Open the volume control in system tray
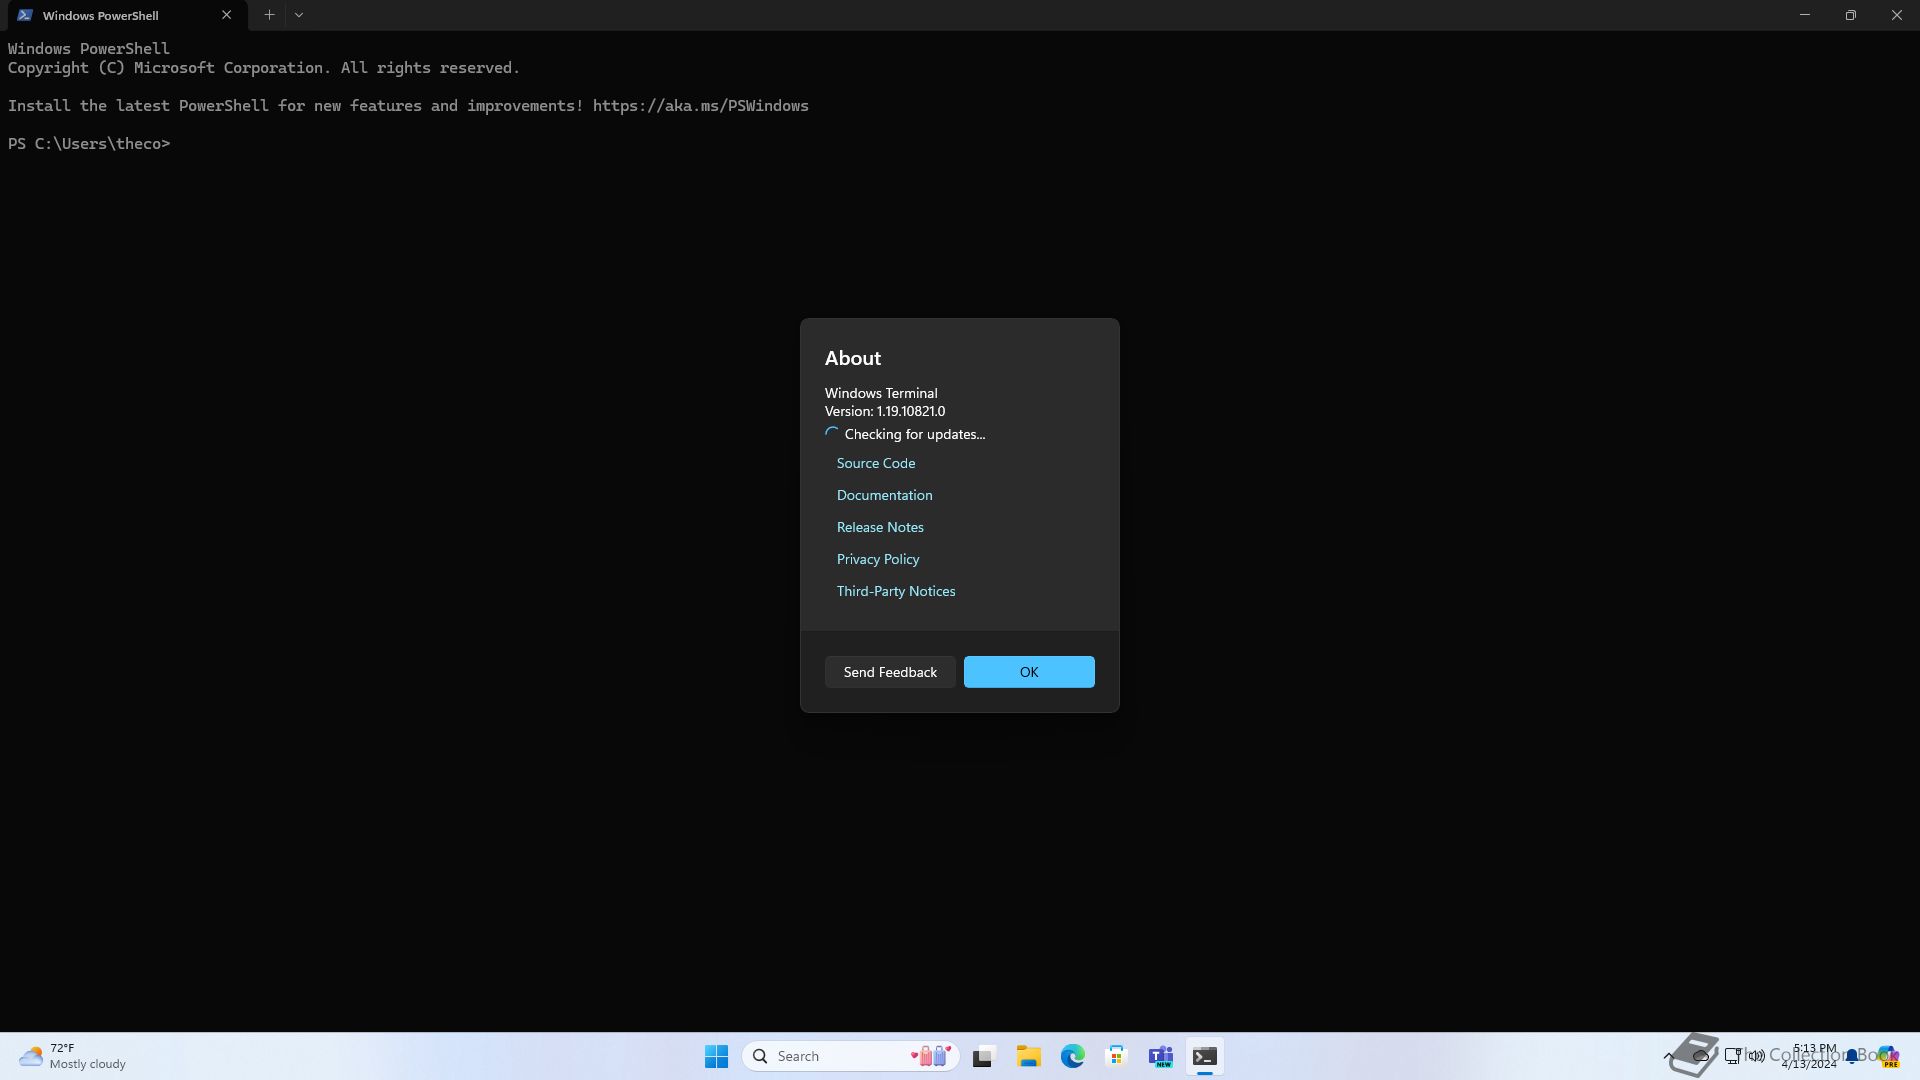The image size is (1920, 1080). tap(1756, 1056)
